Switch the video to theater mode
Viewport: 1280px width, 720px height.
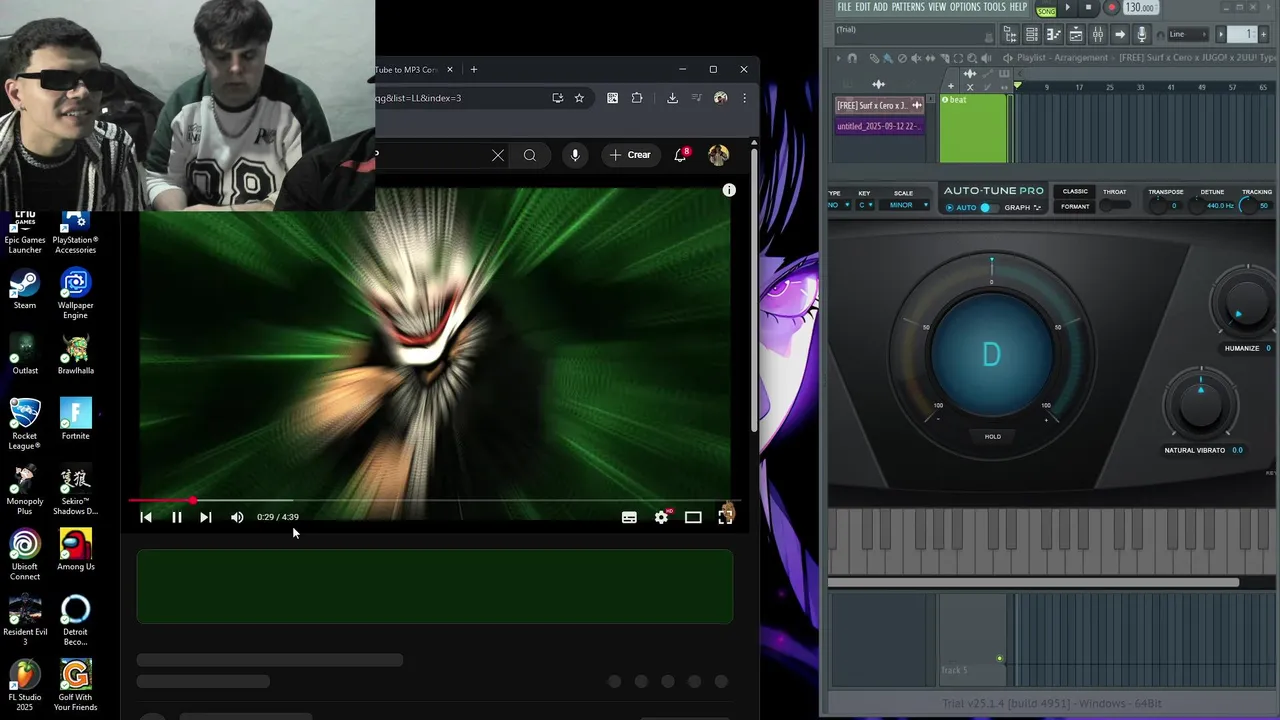pos(693,517)
